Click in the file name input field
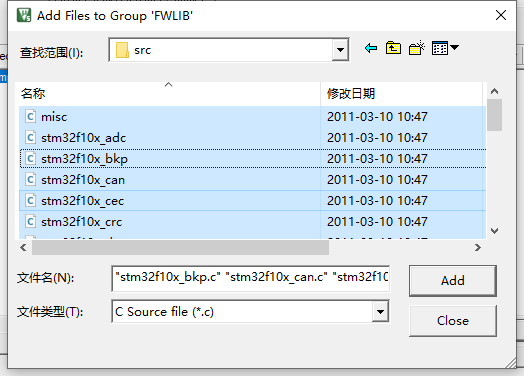 pos(250,278)
